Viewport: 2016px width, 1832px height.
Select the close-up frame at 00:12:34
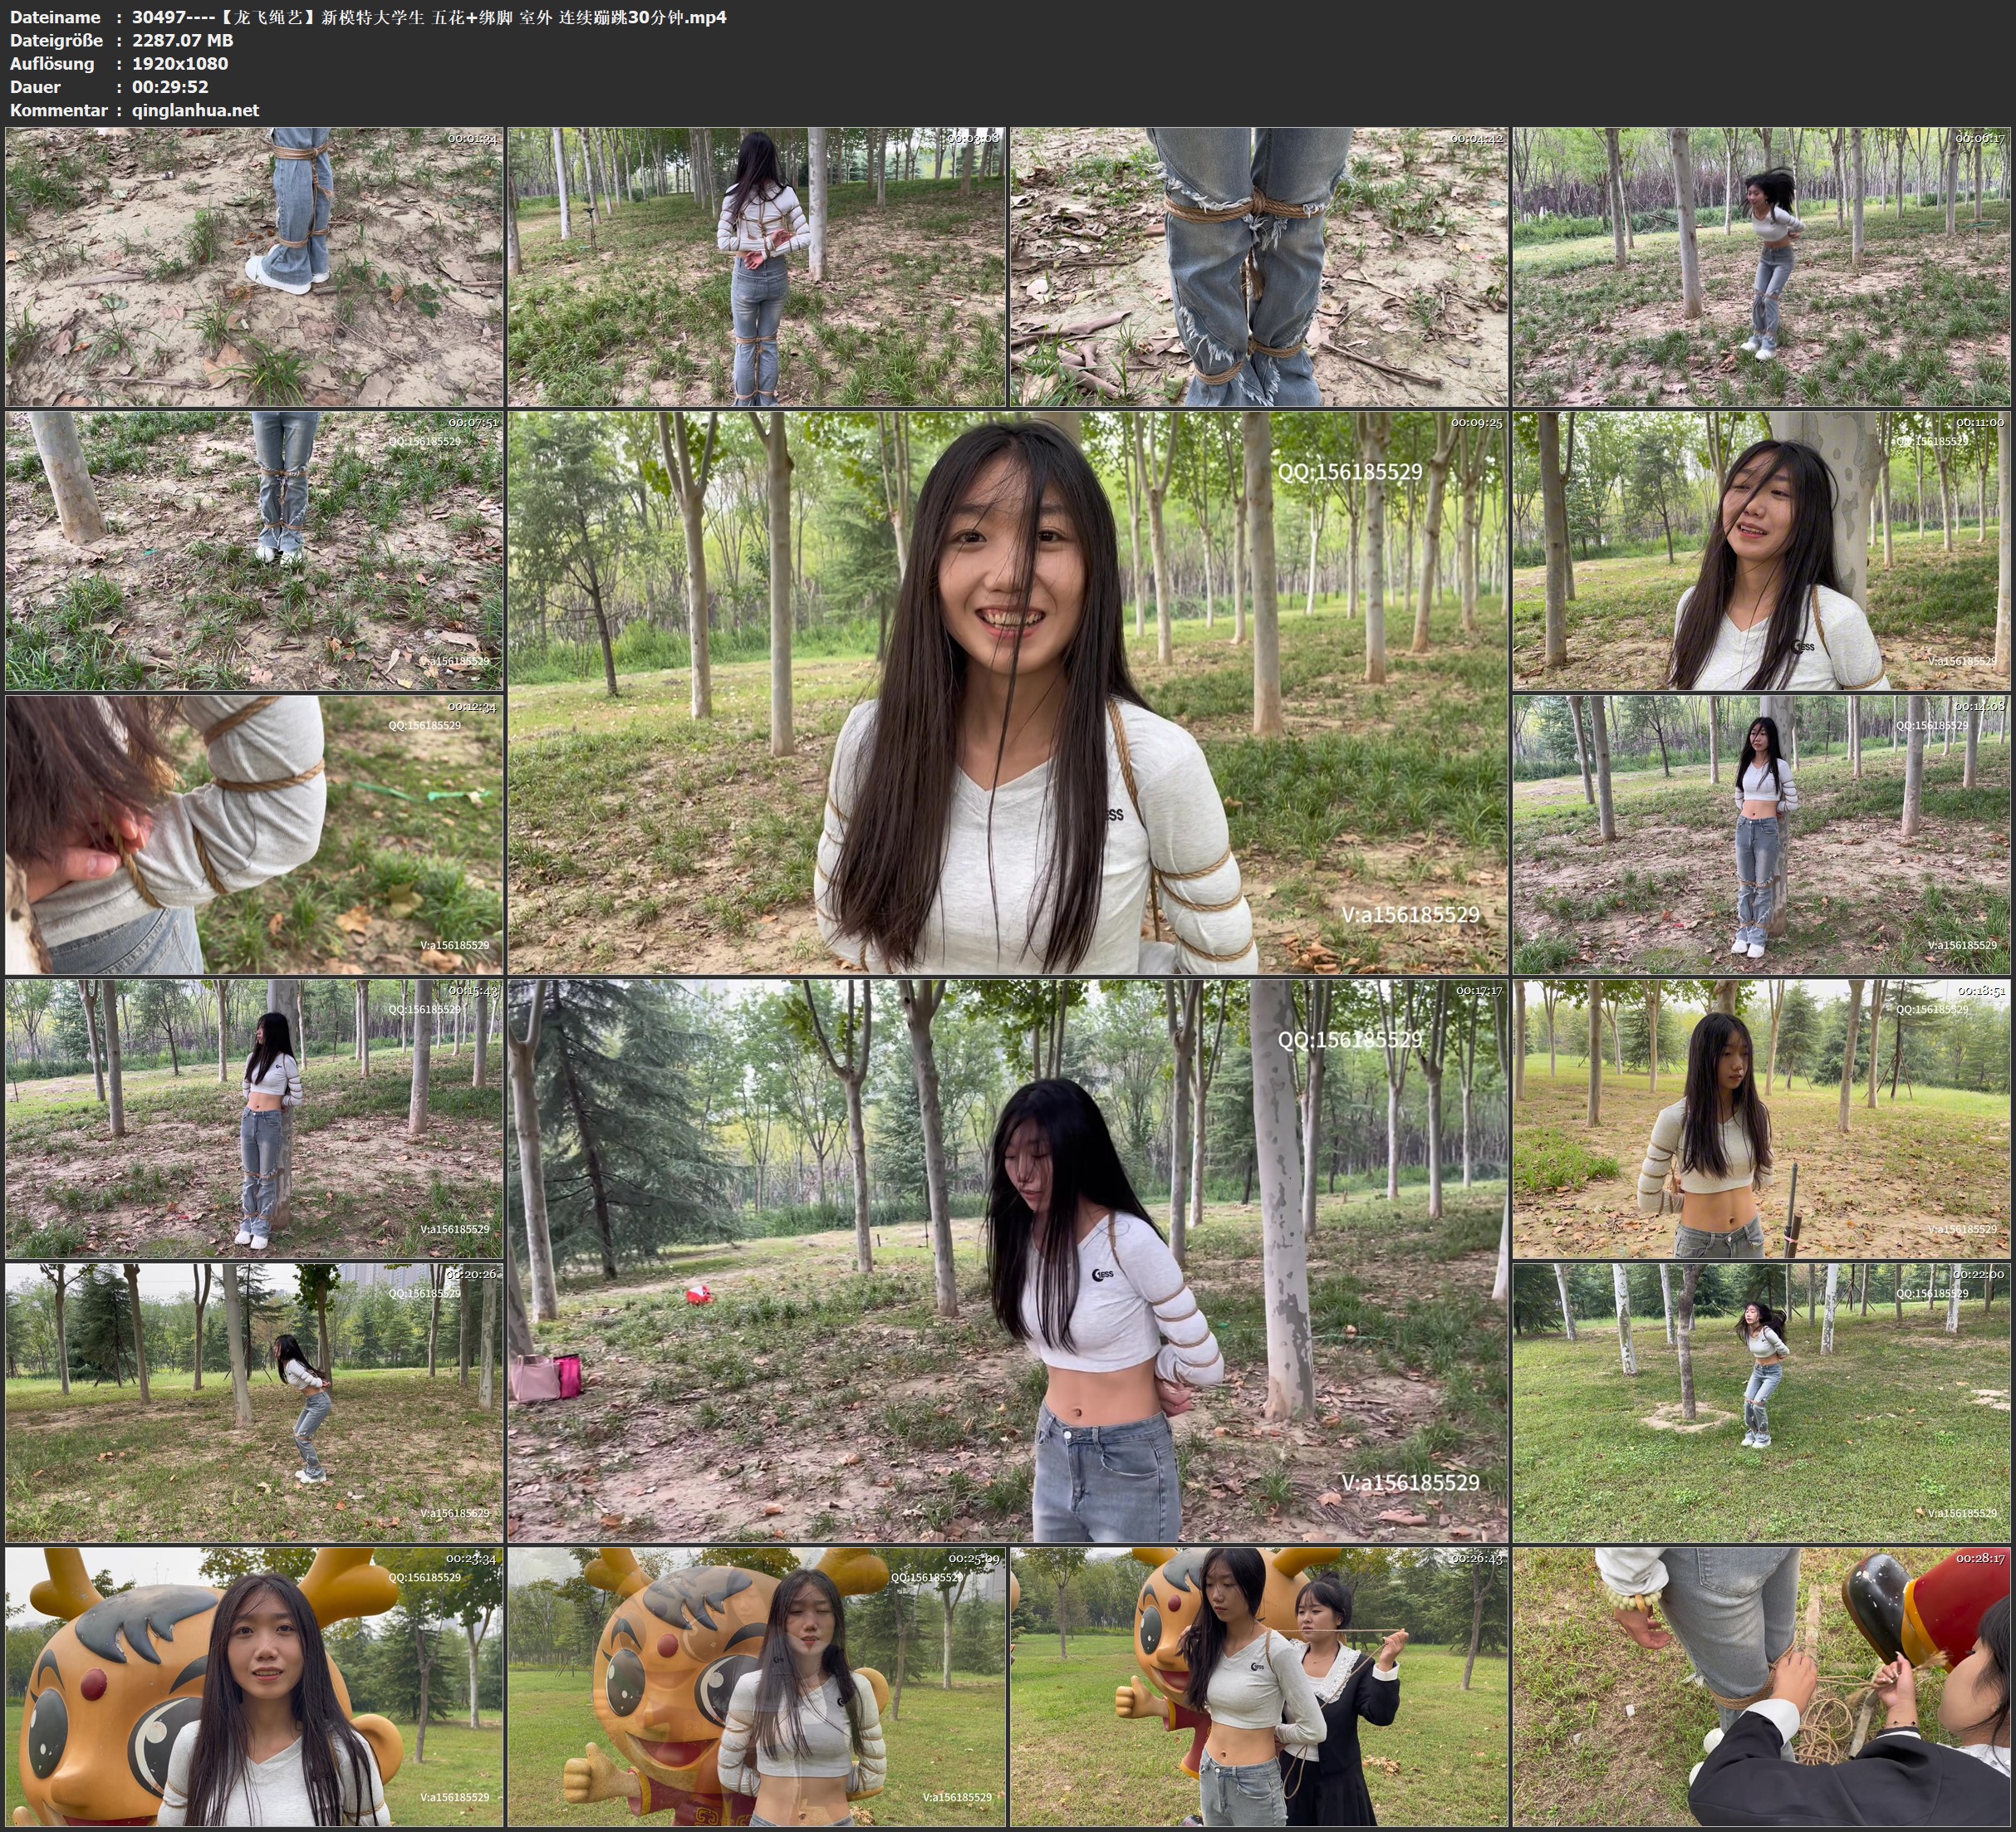254,835
